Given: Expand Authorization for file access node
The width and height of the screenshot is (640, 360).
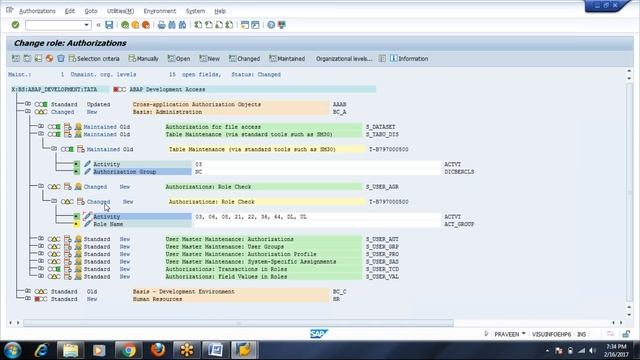Looking at the screenshot, I should tap(41, 127).
